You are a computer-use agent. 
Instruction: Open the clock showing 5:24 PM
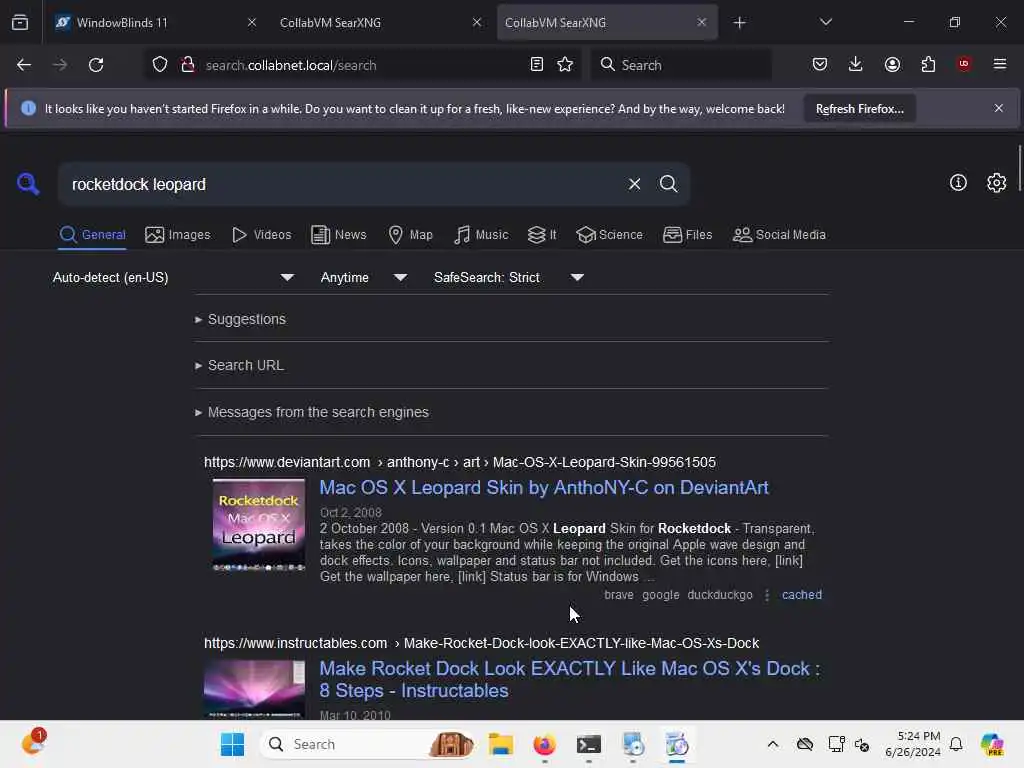tap(913, 744)
